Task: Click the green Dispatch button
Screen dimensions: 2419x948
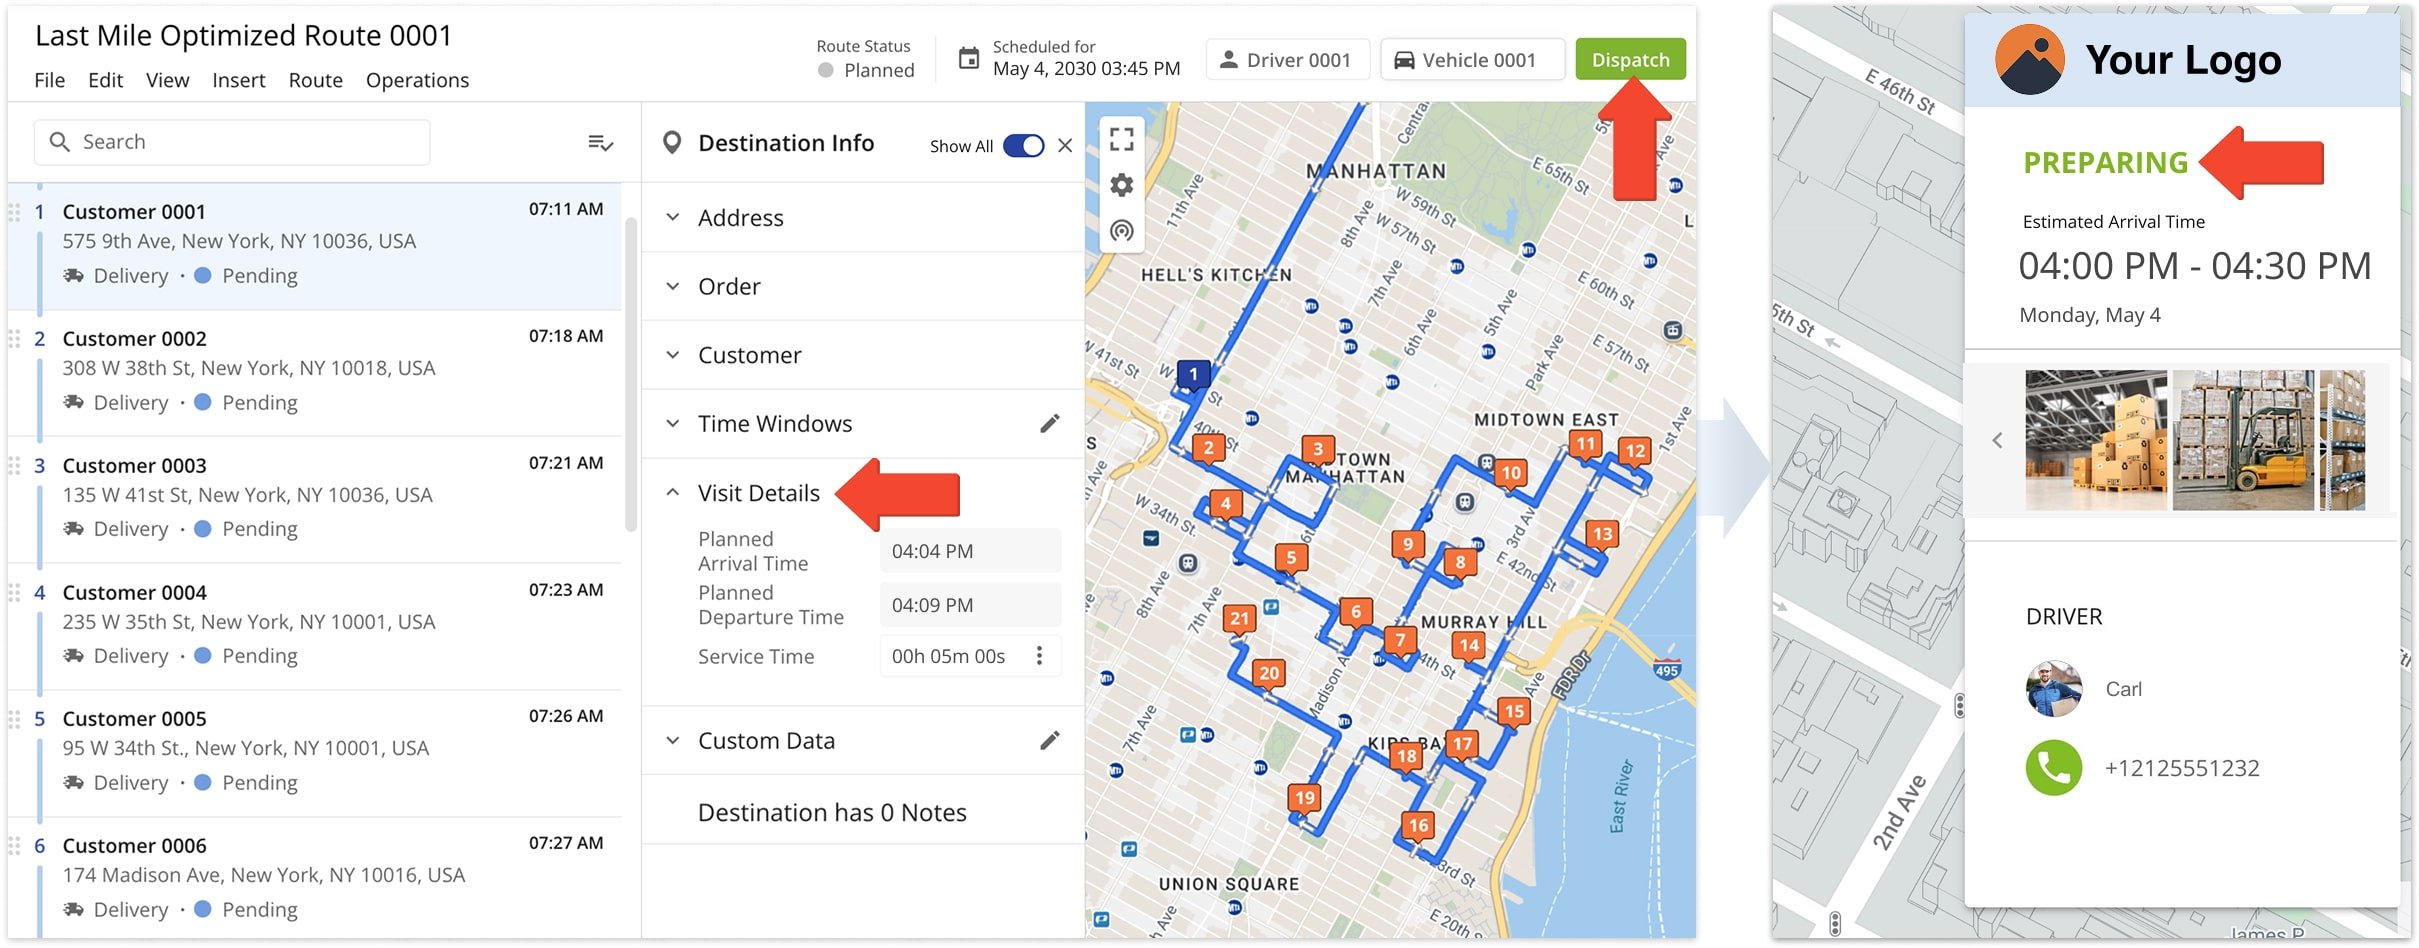Action: [x=1630, y=59]
